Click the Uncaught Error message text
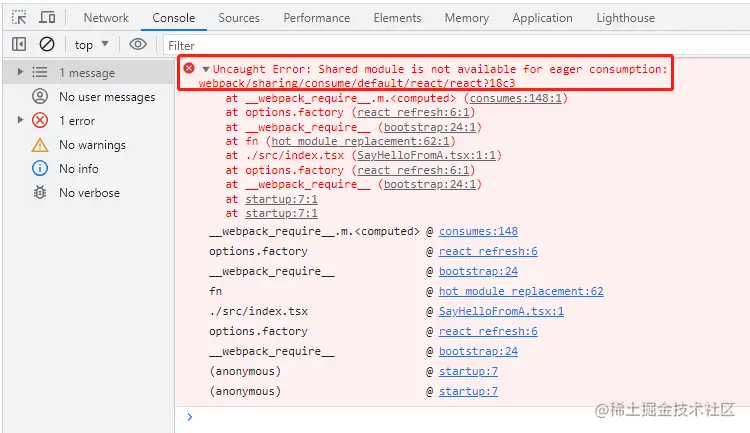The height and width of the screenshot is (433, 750). (x=440, y=69)
